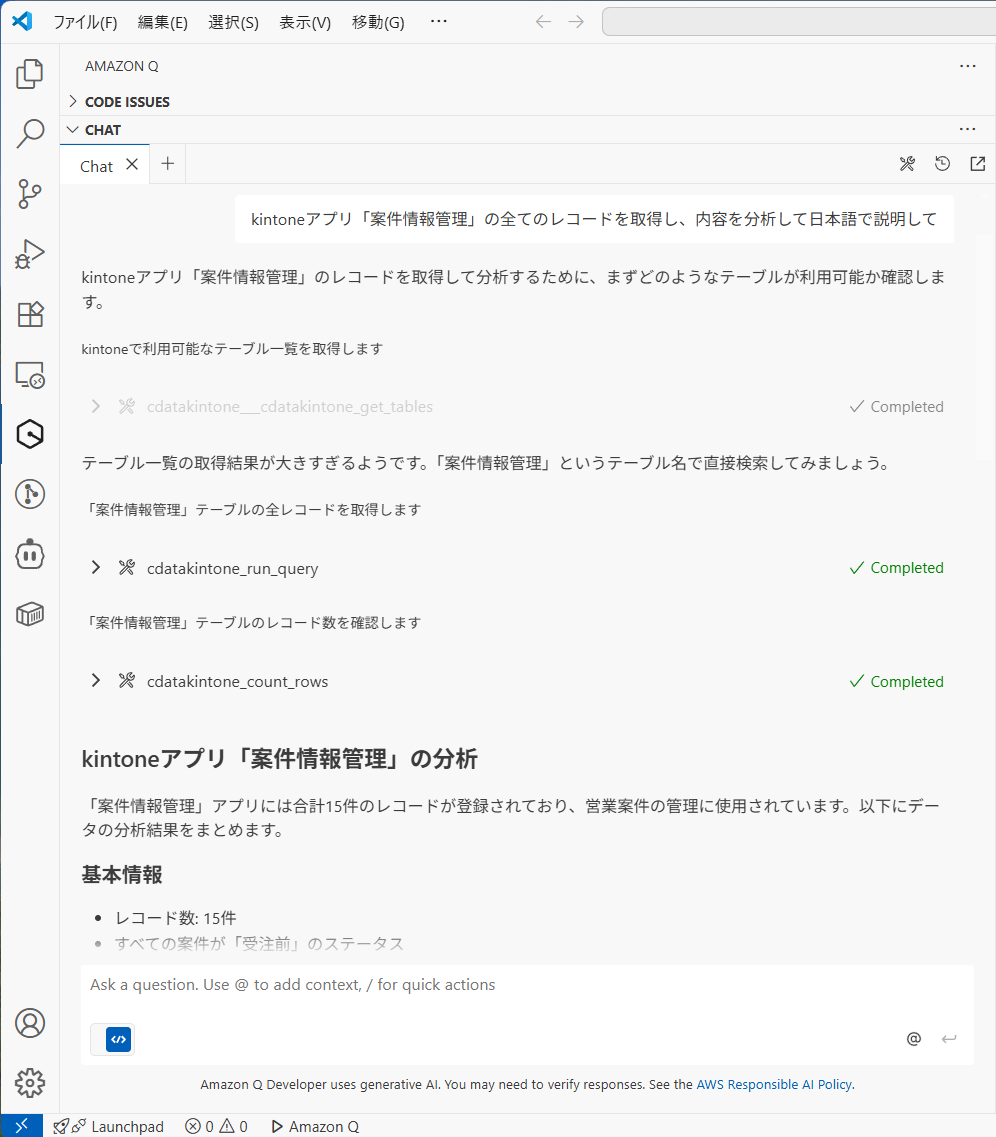This screenshot has height=1137, width=996.
Task: Click the cdatakintone_run_query tool name
Action: (x=233, y=568)
